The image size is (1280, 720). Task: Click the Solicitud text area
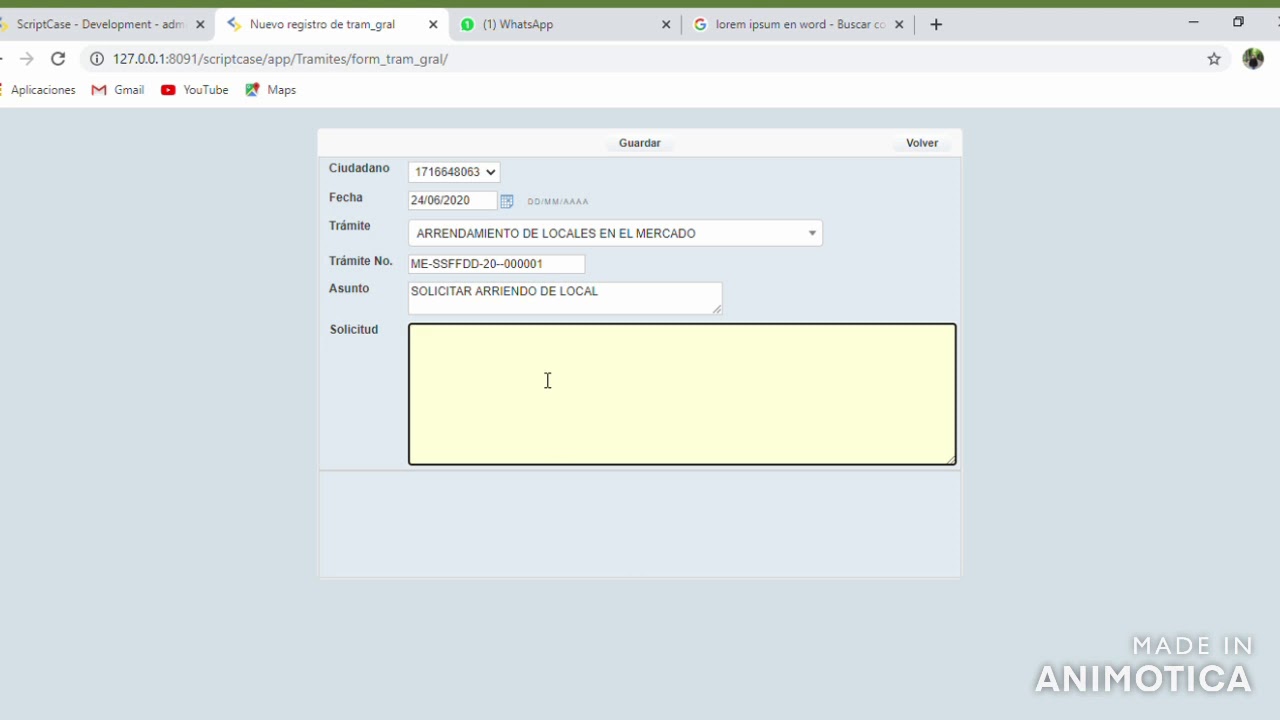click(682, 394)
